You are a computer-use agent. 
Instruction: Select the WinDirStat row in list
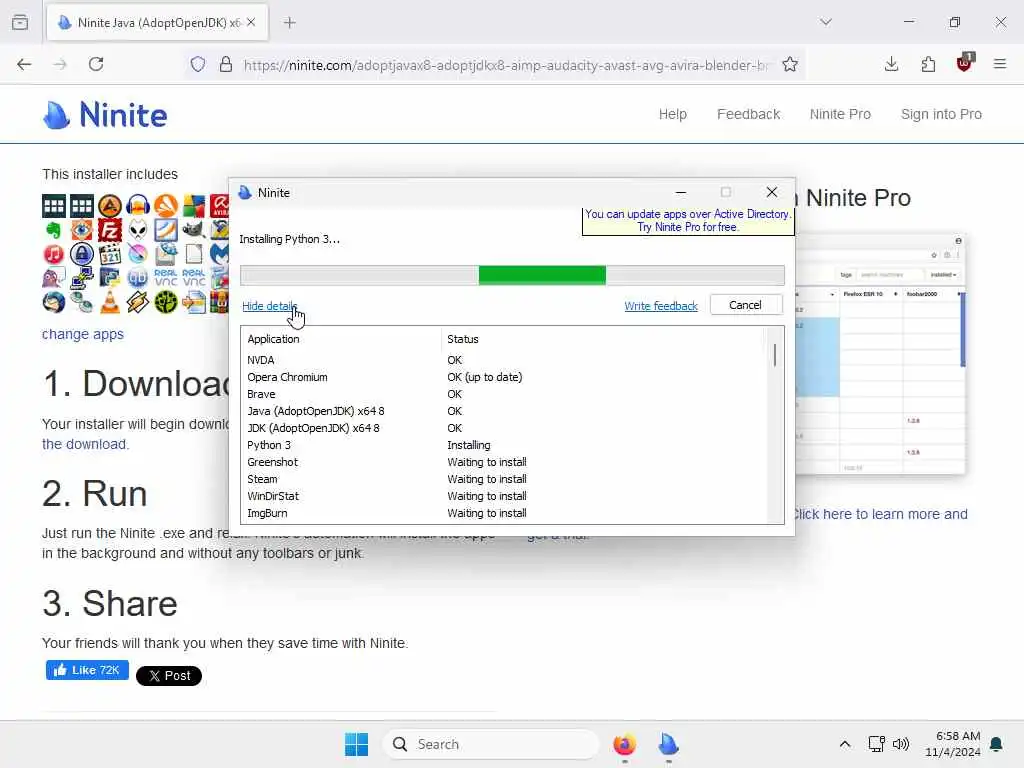503,496
